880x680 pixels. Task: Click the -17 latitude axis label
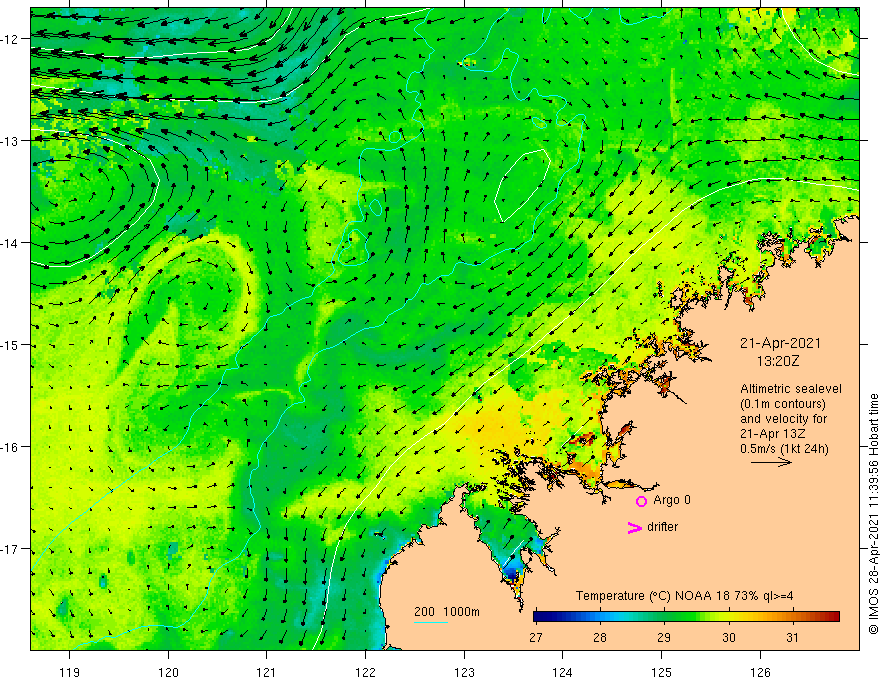click(x=10, y=549)
